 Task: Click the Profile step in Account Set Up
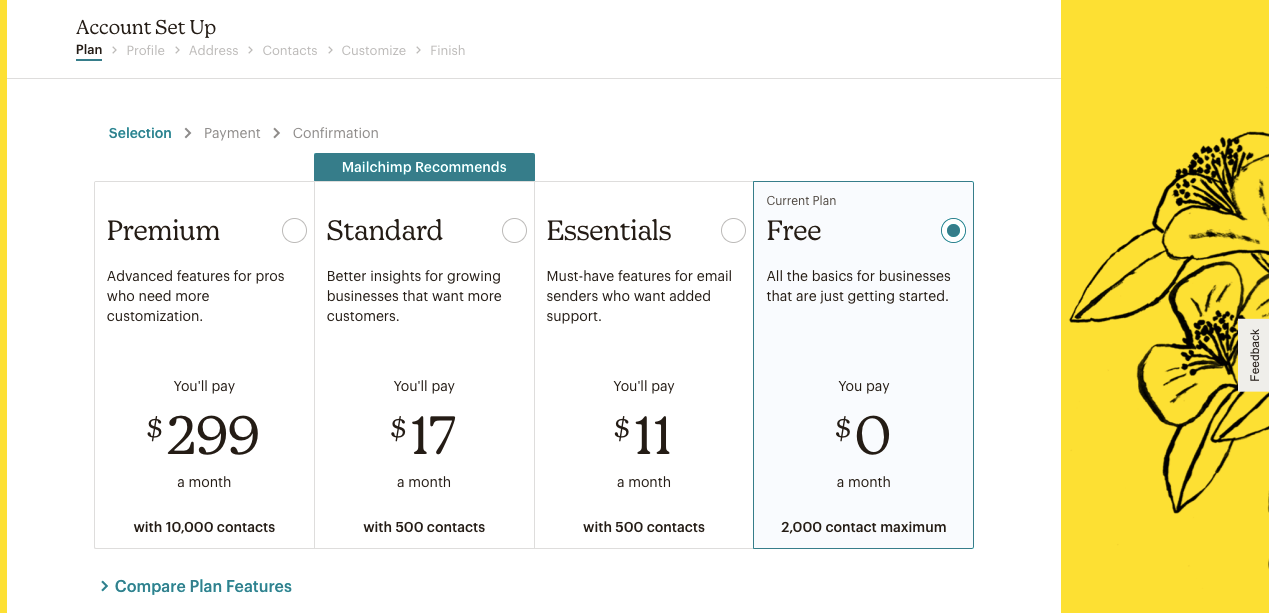pos(145,50)
